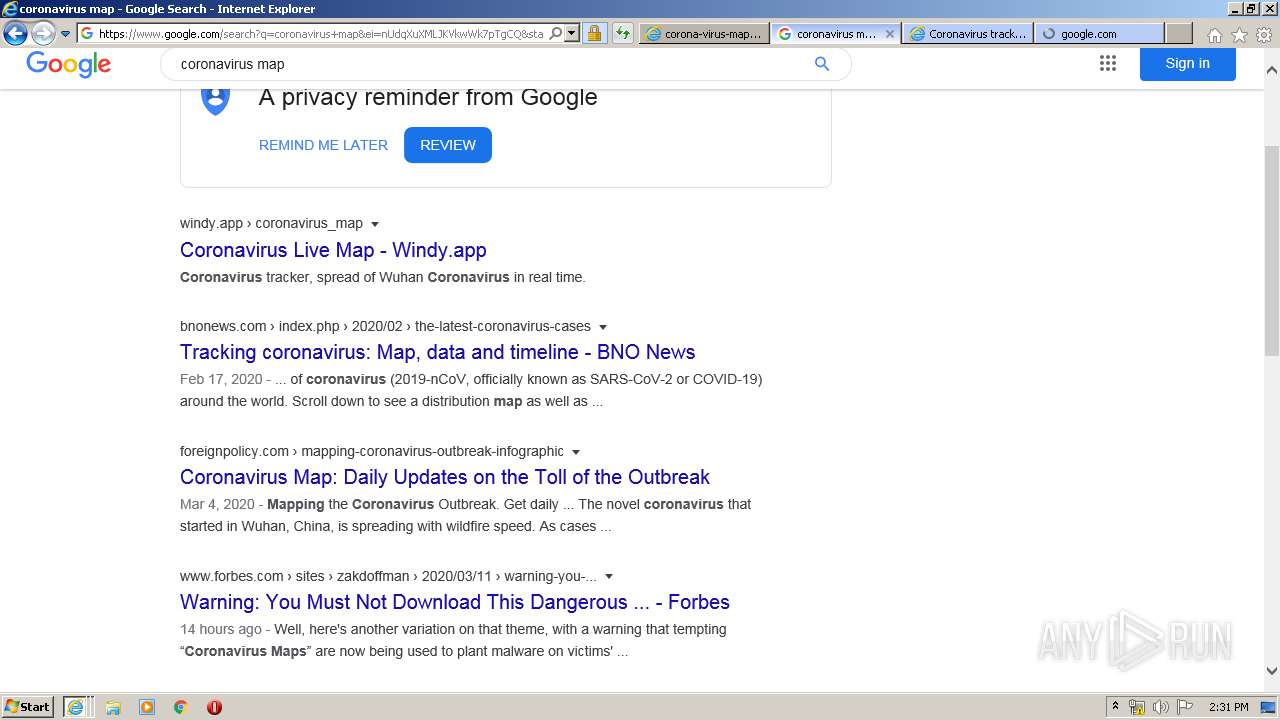The height and width of the screenshot is (720, 1280).
Task: Switch to the google.com tab
Action: coord(1099,33)
